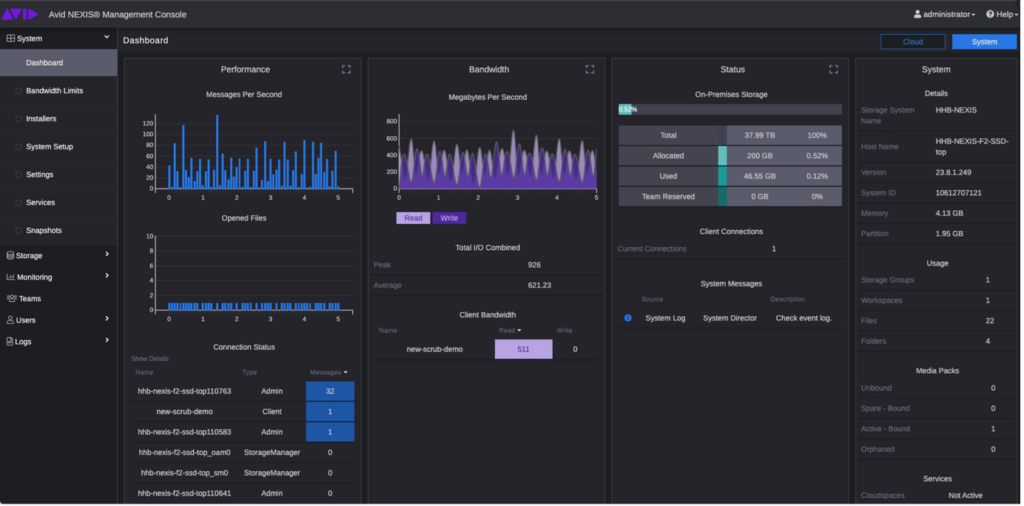Go to System Setup menu item

(49, 146)
